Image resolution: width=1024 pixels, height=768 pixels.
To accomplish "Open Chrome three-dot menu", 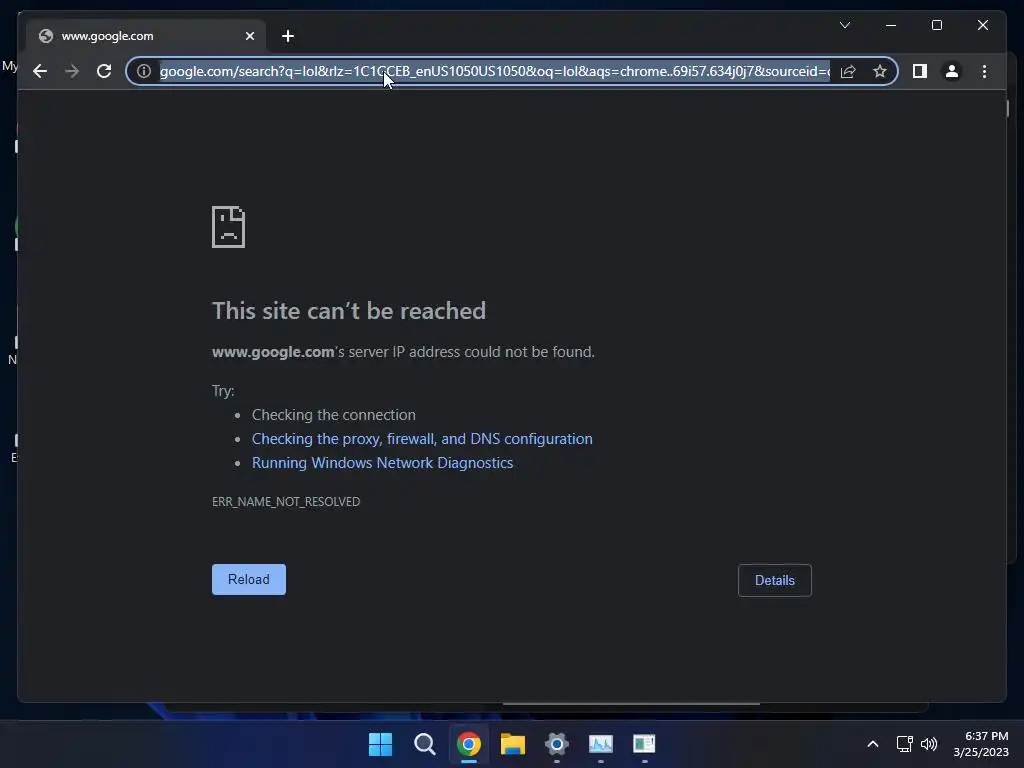I will (984, 71).
